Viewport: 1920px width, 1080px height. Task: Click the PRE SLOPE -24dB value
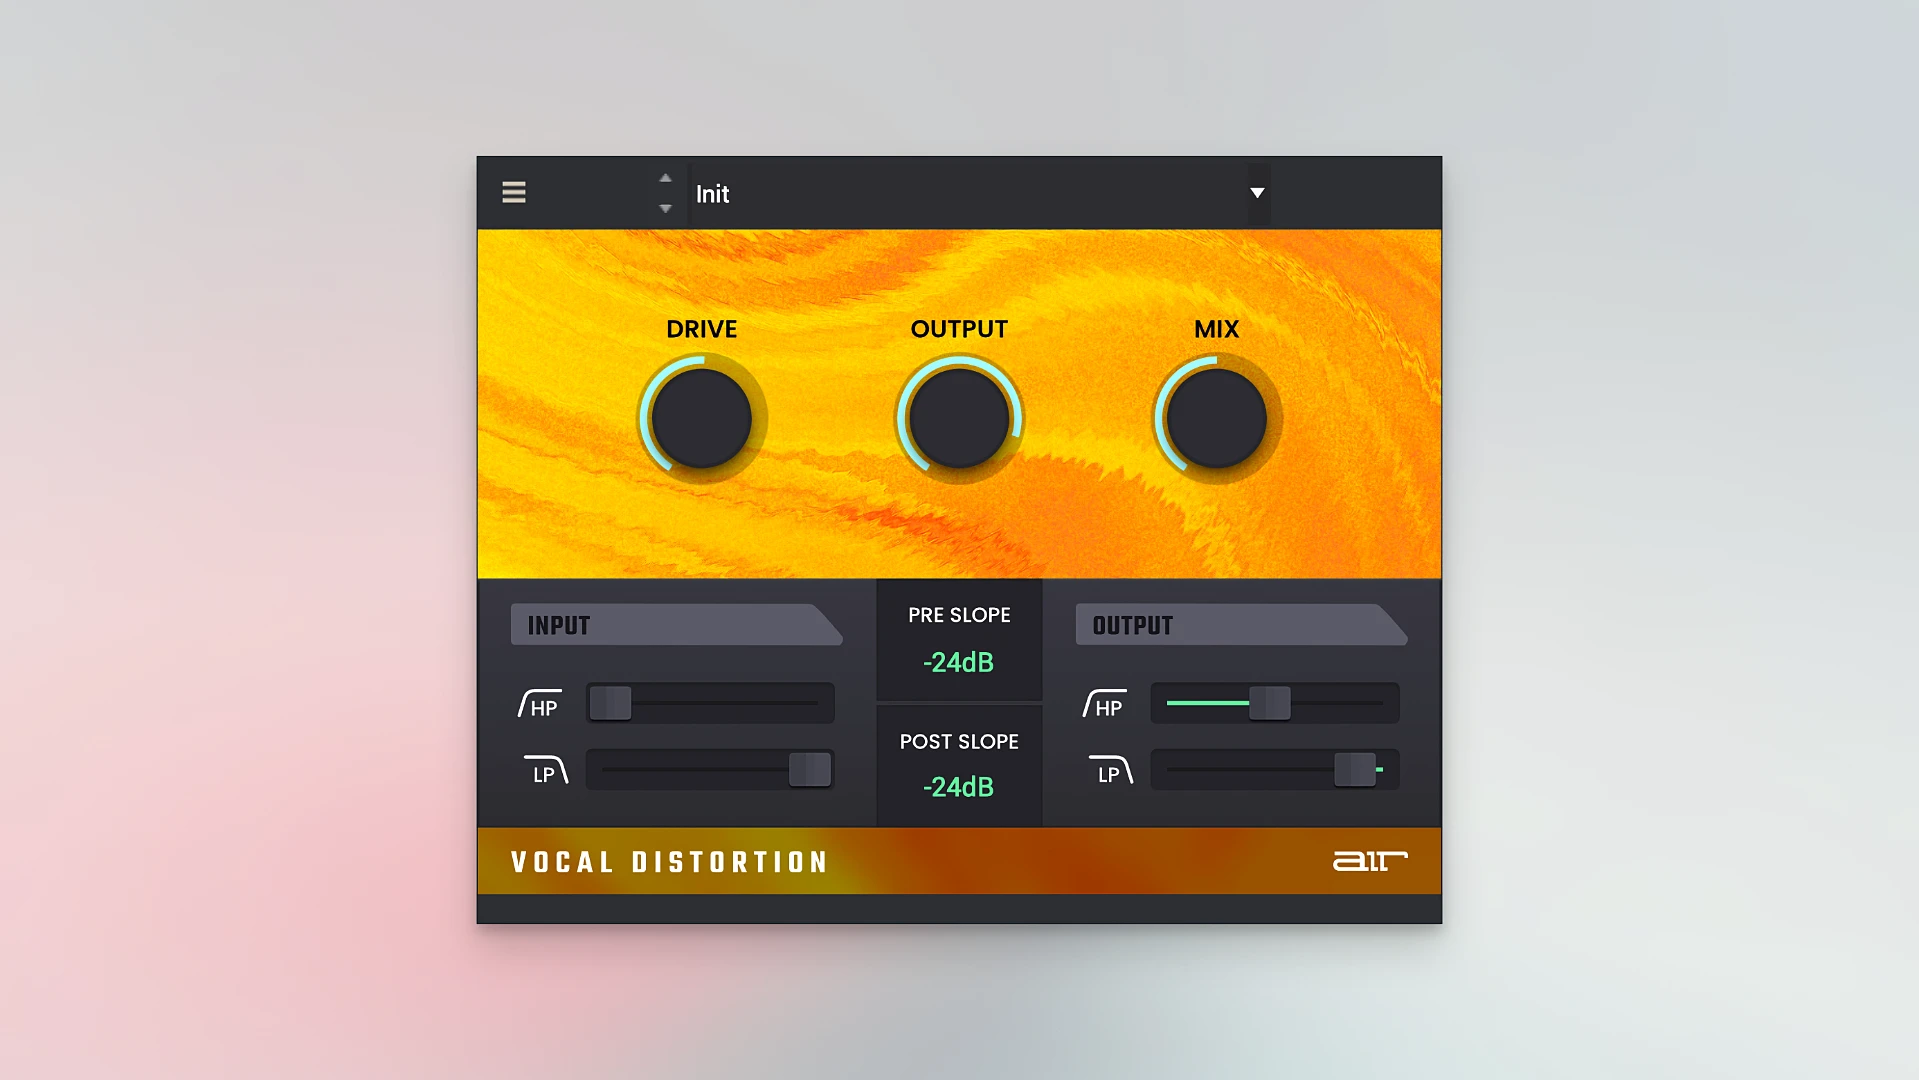(x=958, y=662)
